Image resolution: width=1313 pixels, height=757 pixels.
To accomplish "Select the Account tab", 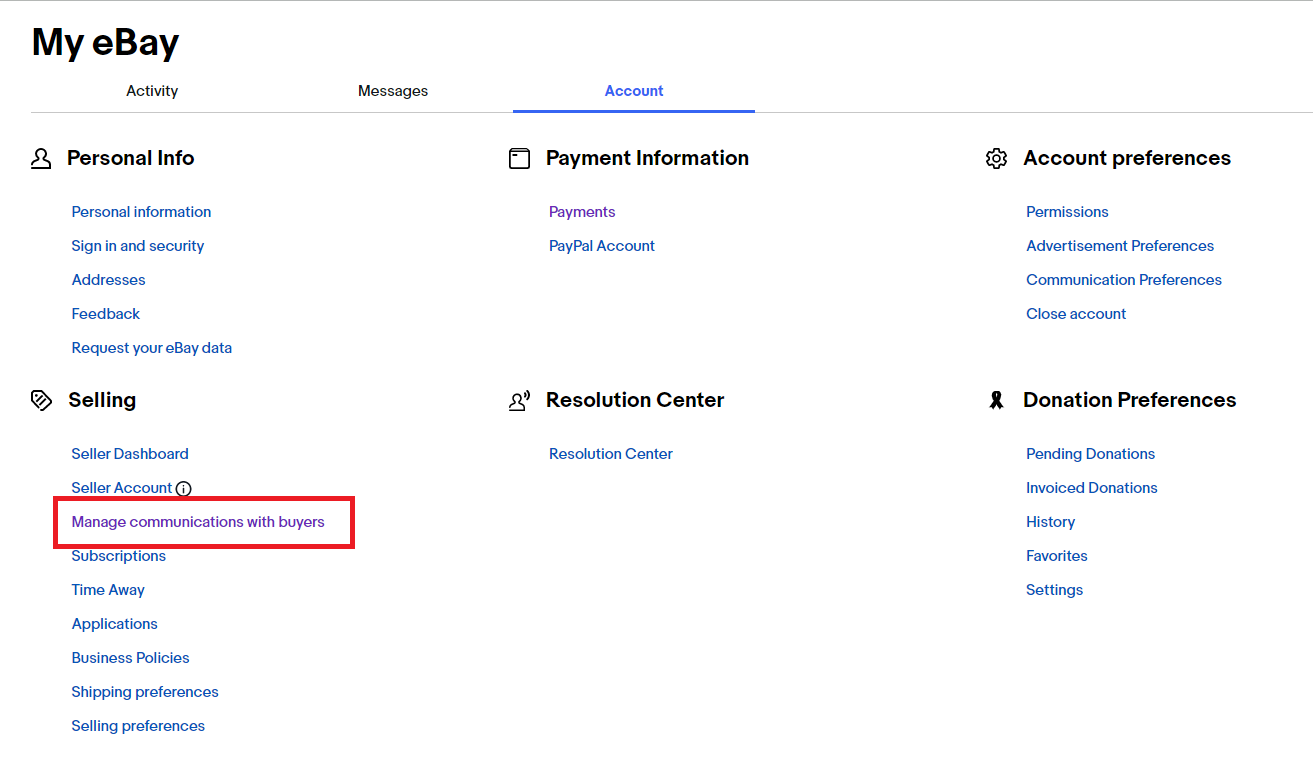I will (x=634, y=91).
